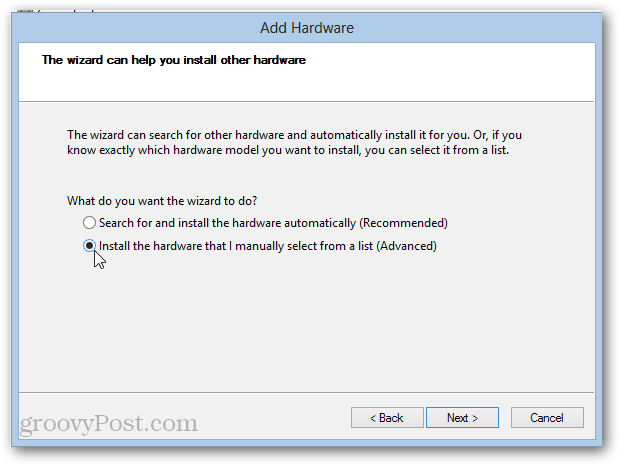This screenshot has height=465, width=620.
Task: Click the groovyPost.com watermark
Action: [109, 423]
